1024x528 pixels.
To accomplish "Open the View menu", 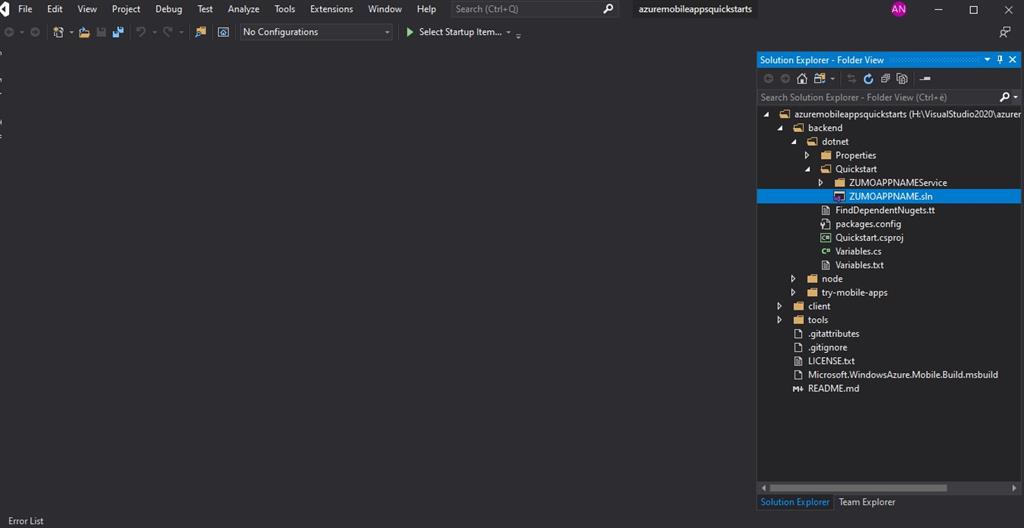I will [x=87, y=9].
